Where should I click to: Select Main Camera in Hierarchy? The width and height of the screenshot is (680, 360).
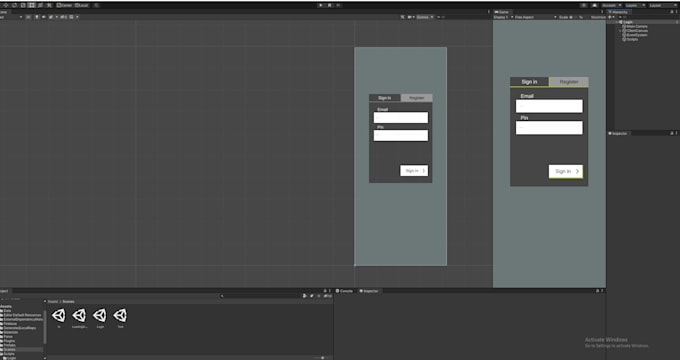[635, 26]
